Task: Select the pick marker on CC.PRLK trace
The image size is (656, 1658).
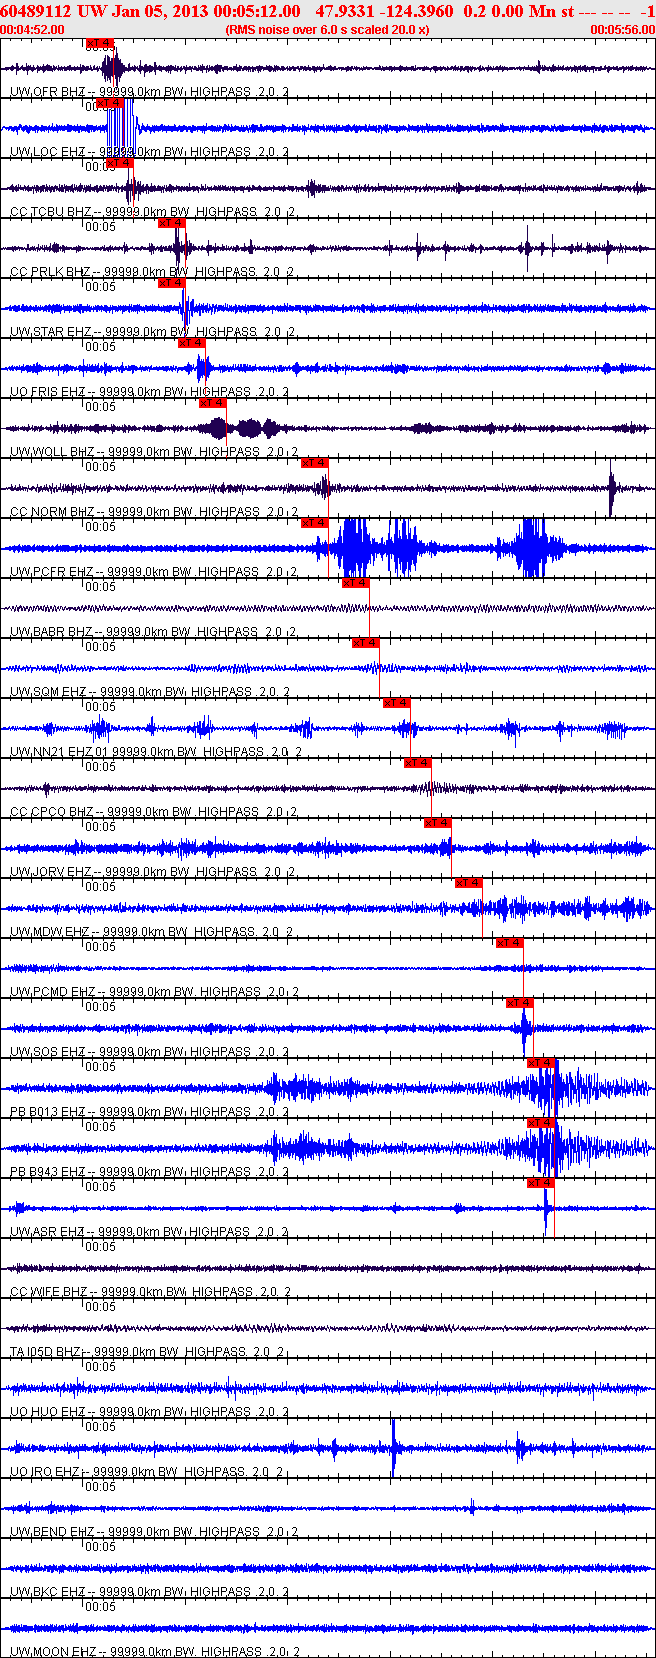Action: pyautogui.click(x=172, y=223)
